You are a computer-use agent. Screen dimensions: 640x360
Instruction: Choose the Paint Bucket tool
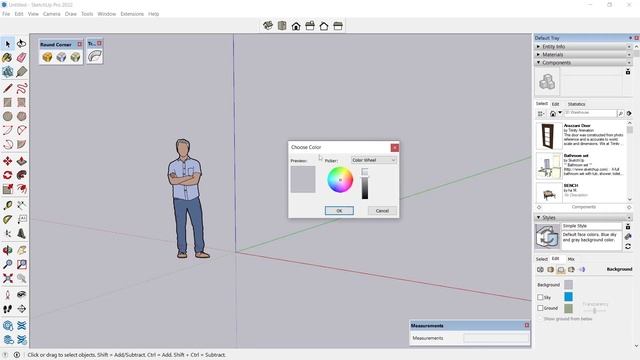click(8, 58)
